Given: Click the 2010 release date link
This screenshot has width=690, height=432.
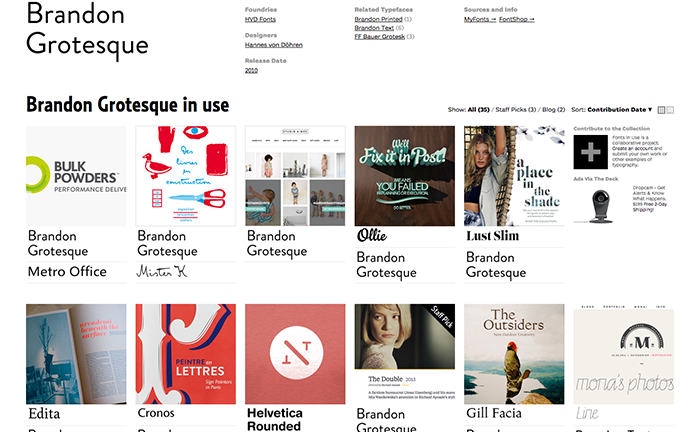Looking at the screenshot, I should click(x=251, y=70).
